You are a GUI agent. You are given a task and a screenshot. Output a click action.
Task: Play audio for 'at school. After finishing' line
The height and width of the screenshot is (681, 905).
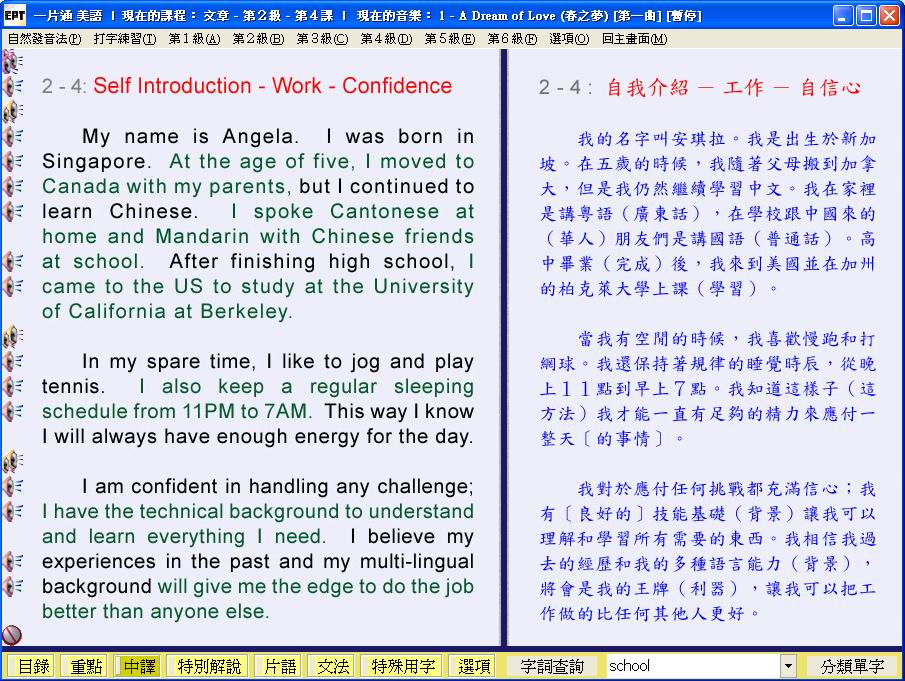[12, 261]
